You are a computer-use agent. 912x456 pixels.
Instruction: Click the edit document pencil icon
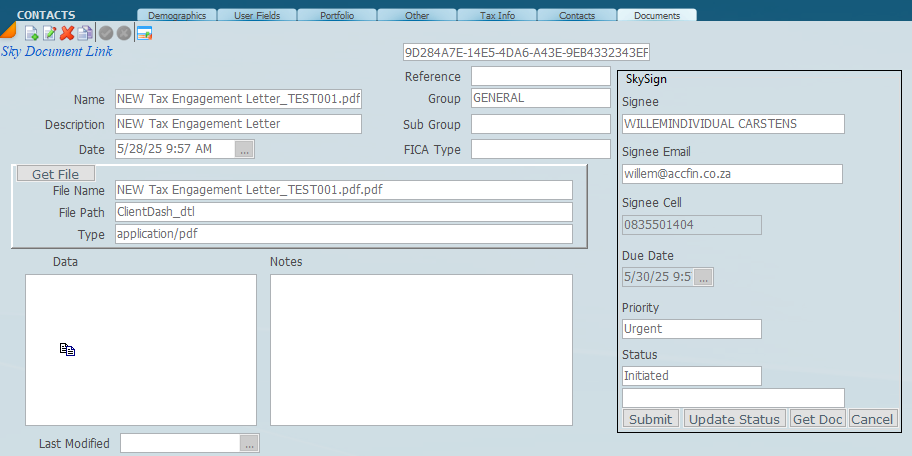click(49, 33)
